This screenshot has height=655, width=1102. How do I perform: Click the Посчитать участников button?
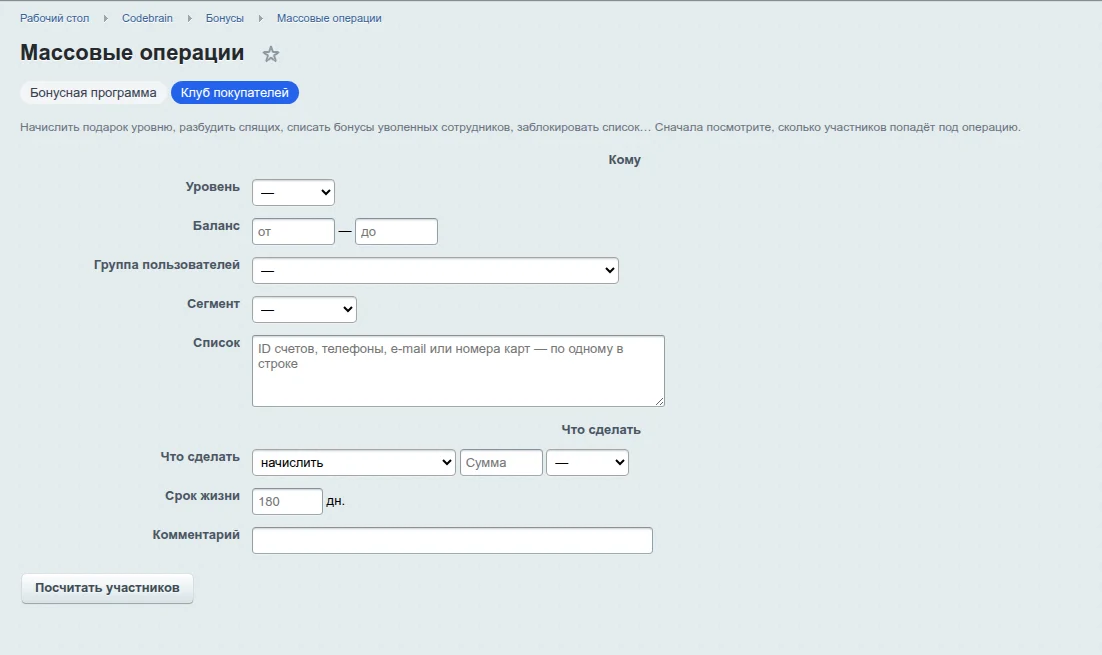click(108, 588)
